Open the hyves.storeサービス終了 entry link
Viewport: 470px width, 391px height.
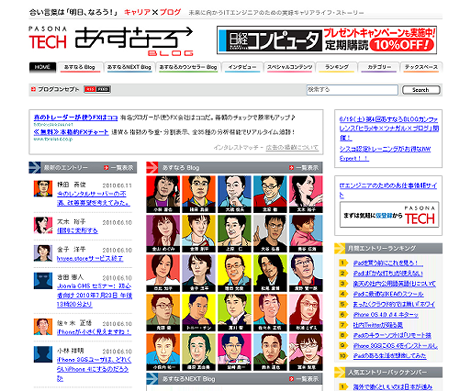point(90,258)
